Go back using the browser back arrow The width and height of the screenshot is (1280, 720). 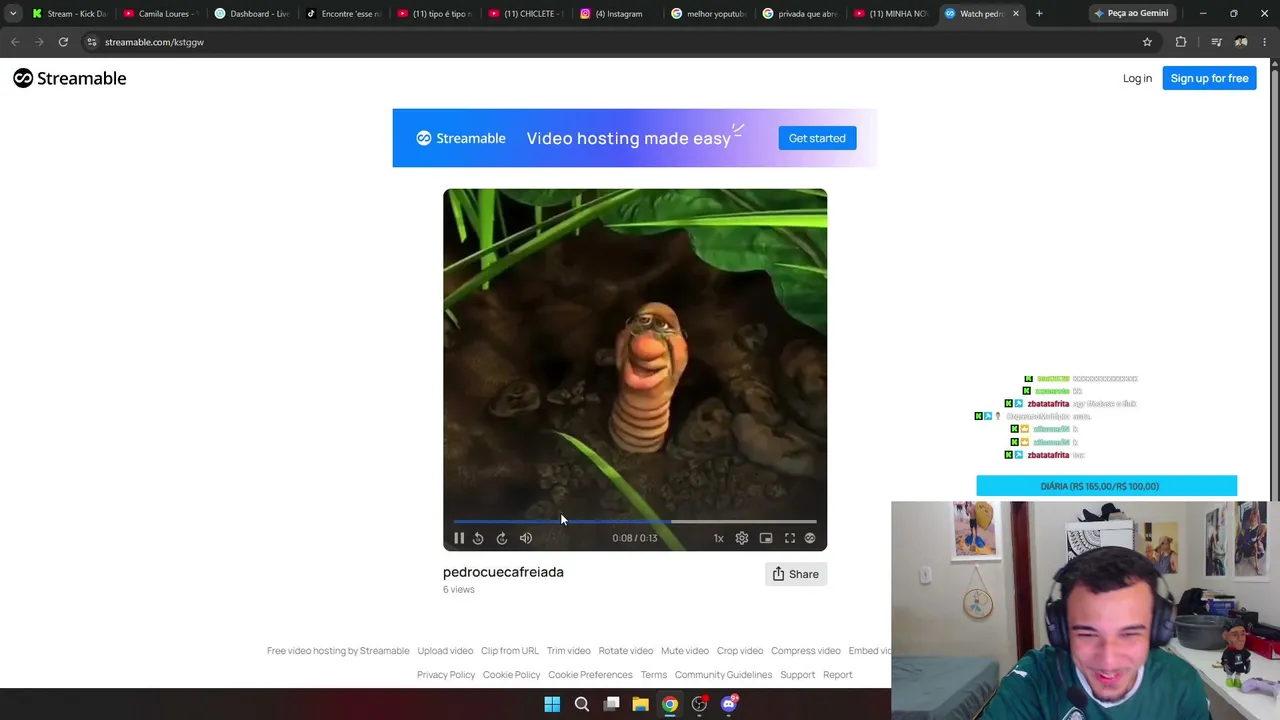[15, 42]
